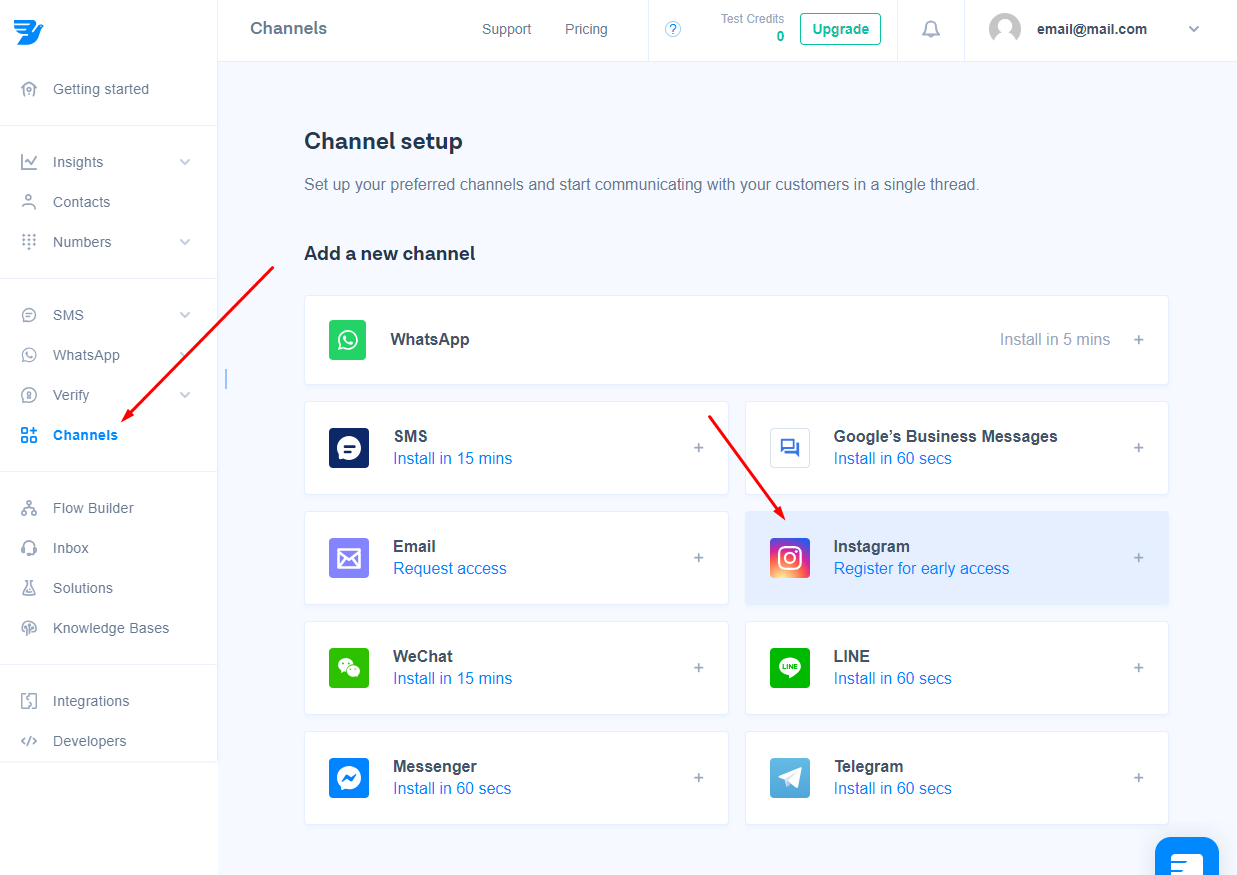The height and width of the screenshot is (875, 1237).
Task: Click WhatsApp Install in 5 mins text
Action: (x=1055, y=340)
